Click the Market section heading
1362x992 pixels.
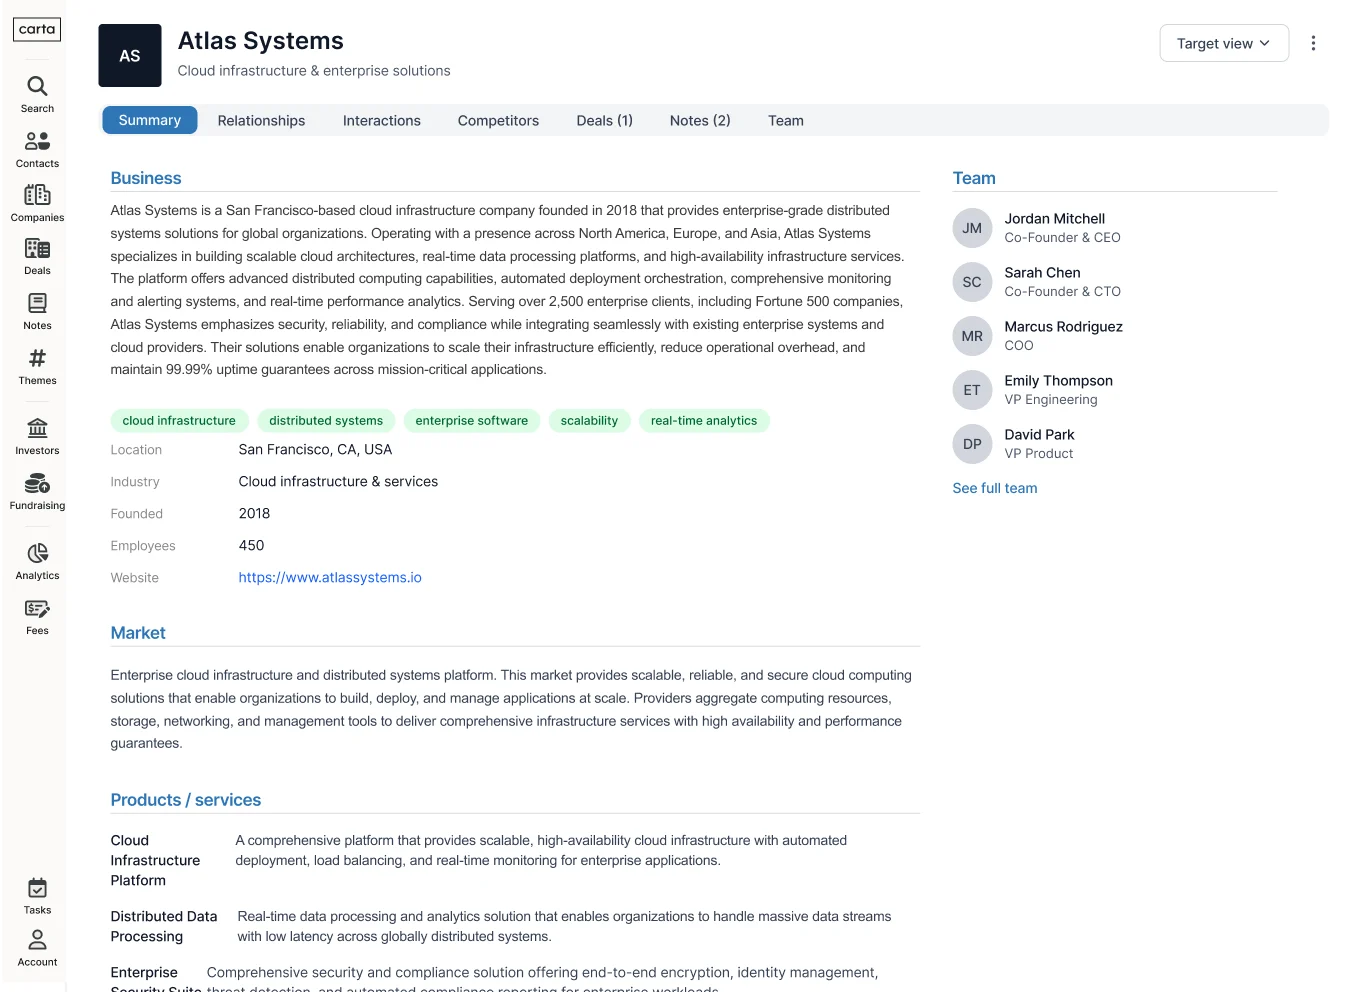click(138, 633)
